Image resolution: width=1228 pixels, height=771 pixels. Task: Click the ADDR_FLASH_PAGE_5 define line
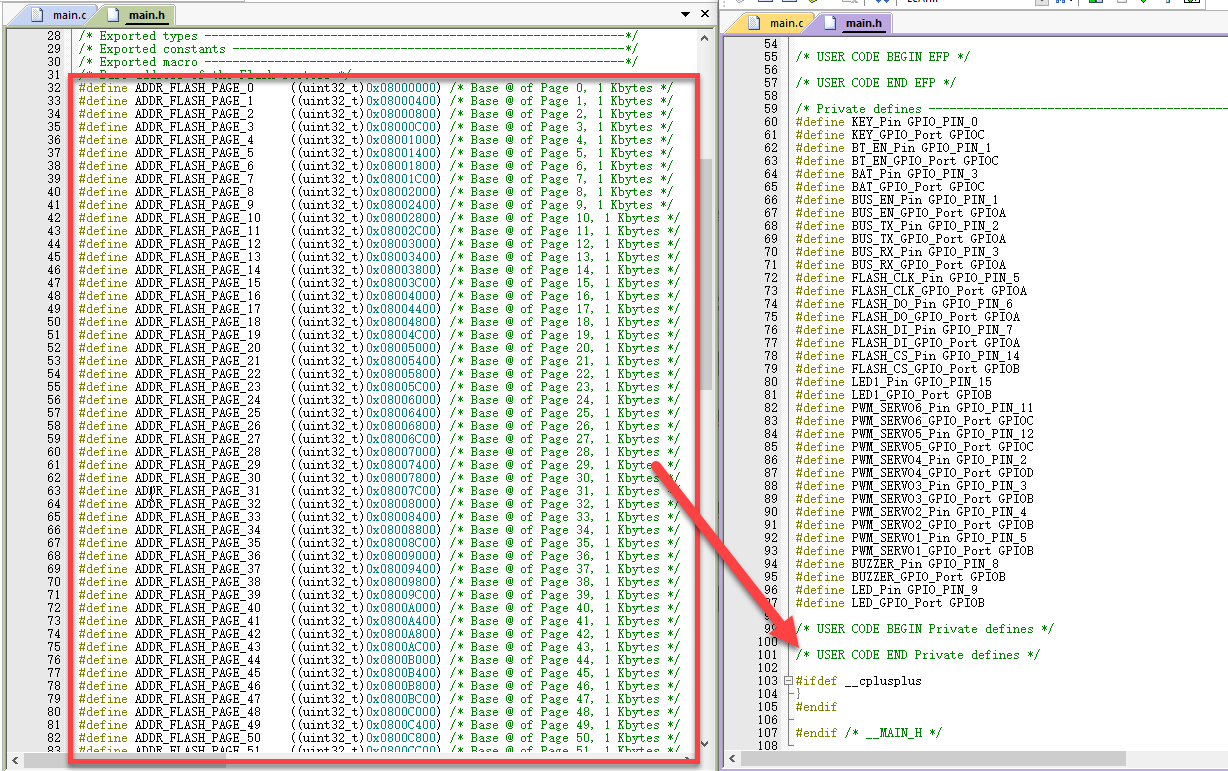[377, 153]
